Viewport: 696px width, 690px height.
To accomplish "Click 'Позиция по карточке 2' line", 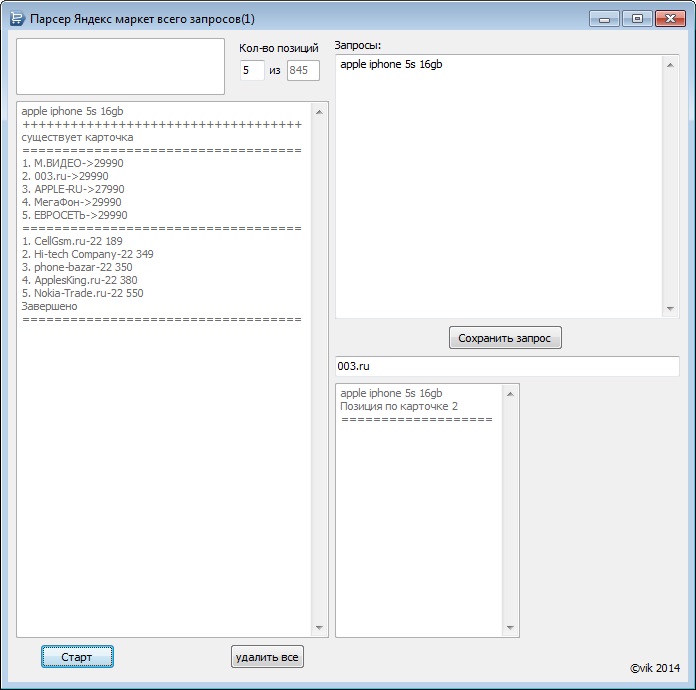I will pos(399,406).
